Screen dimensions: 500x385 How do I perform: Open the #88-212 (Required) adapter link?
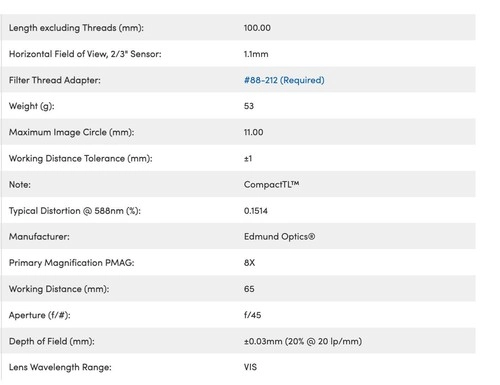[x=284, y=80]
